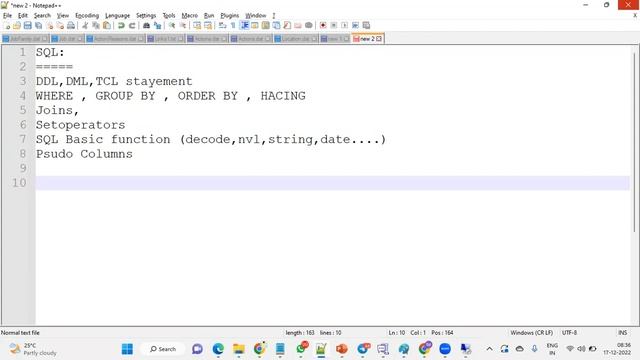This screenshot has width=640, height=360.
Task: Click the New file toolbar icon
Action: tap(7, 26)
